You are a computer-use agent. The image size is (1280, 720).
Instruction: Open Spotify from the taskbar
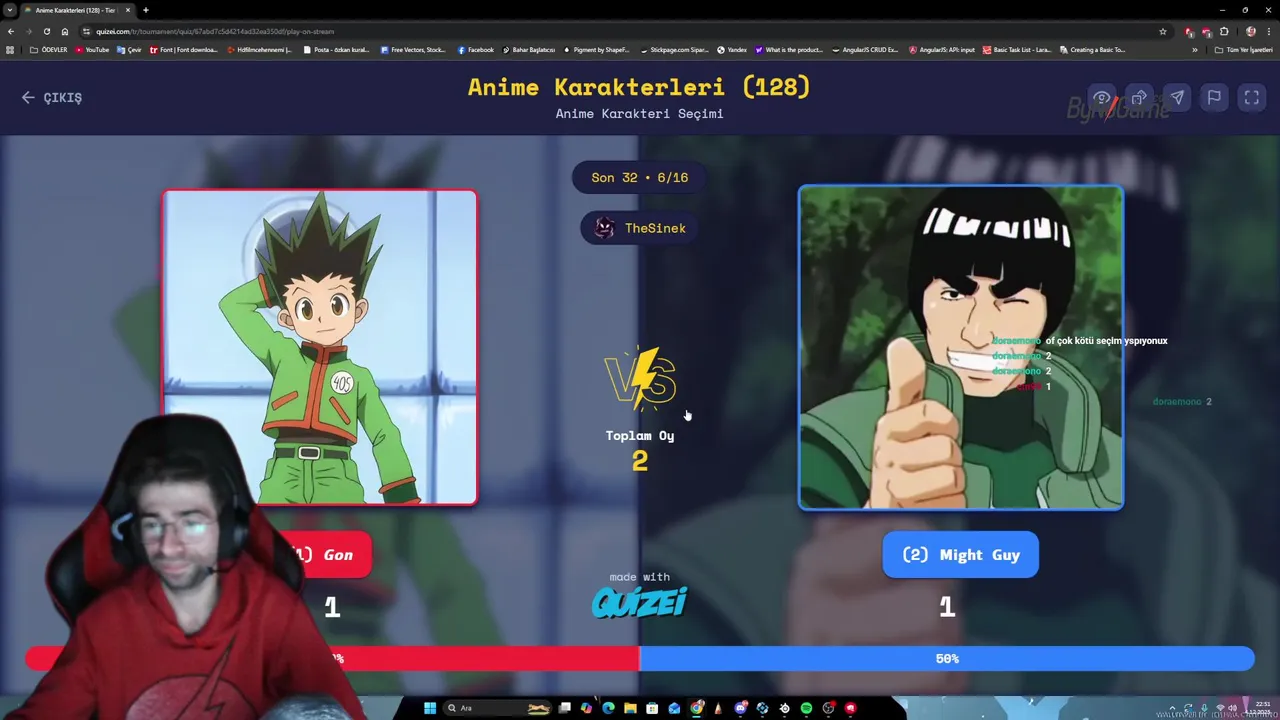pyautogui.click(x=806, y=708)
